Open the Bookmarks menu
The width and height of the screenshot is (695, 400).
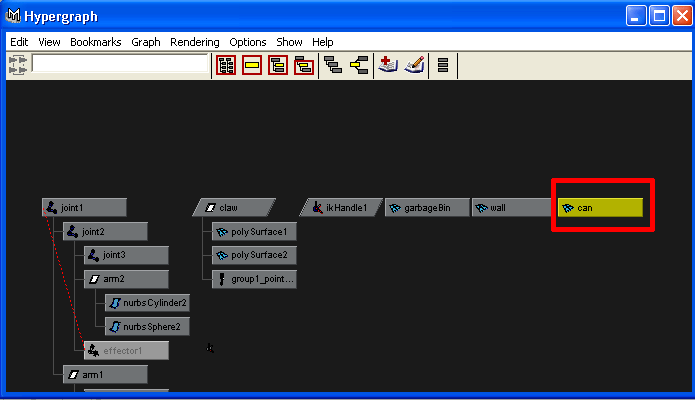pos(95,42)
